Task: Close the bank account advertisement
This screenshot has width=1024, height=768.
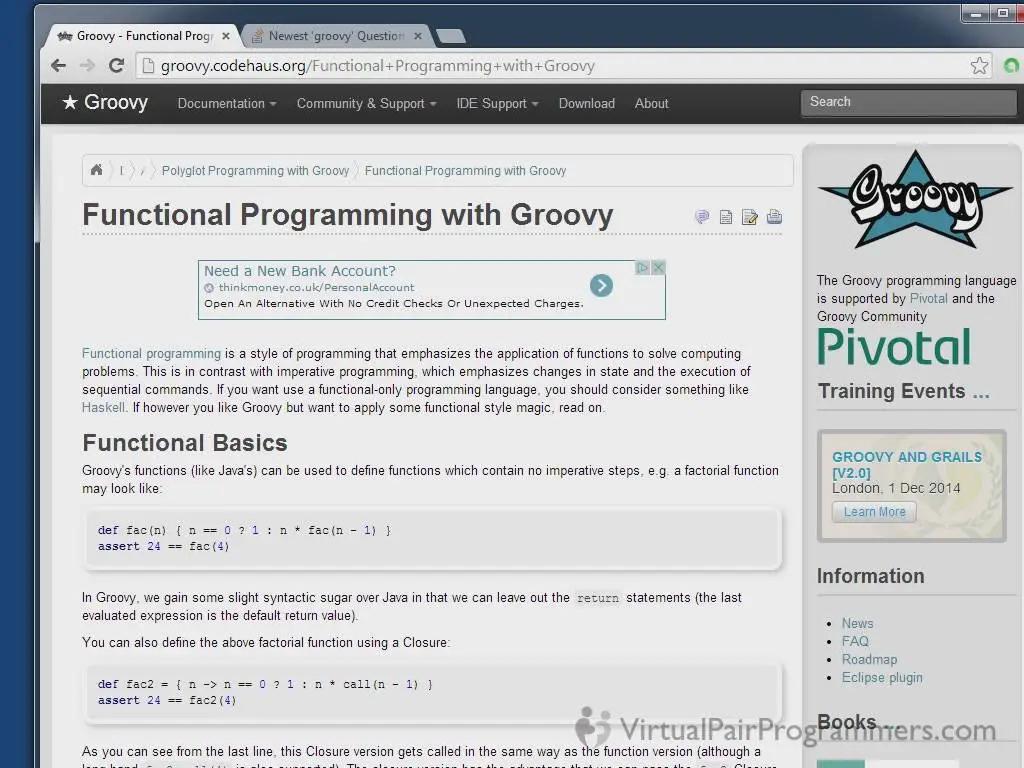Action: 658,267
